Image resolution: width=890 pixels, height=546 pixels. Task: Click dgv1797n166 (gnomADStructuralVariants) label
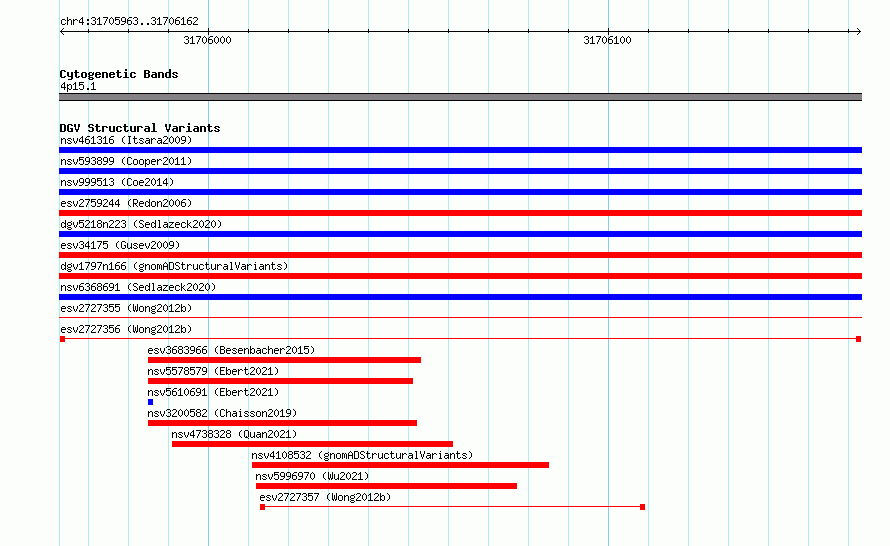174,266
